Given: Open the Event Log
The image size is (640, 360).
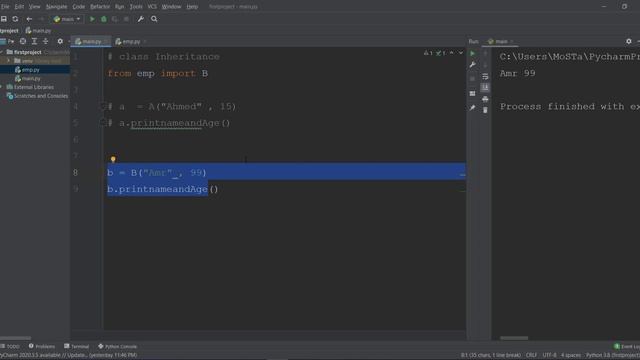Looking at the screenshot, I should 627,346.
